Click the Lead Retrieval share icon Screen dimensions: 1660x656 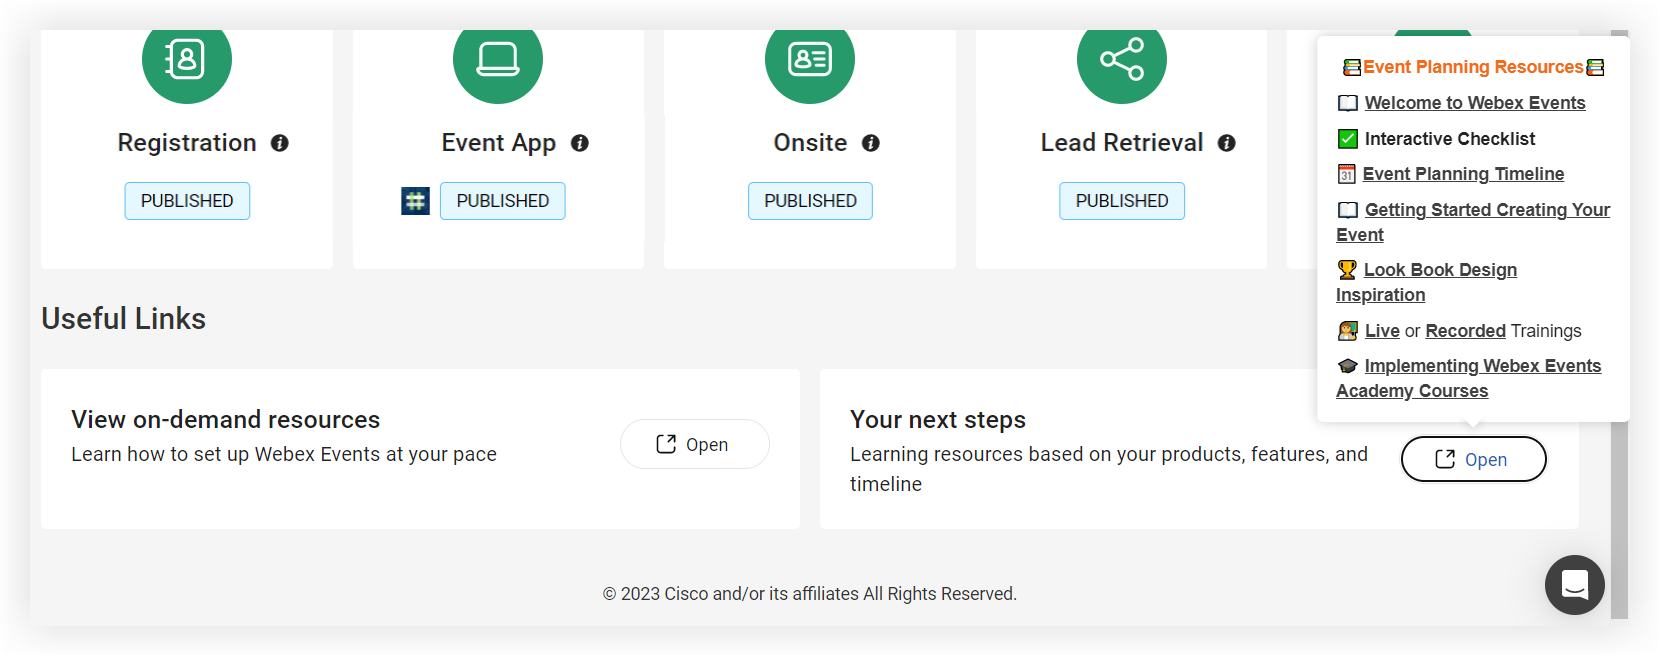click(1122, 60)
